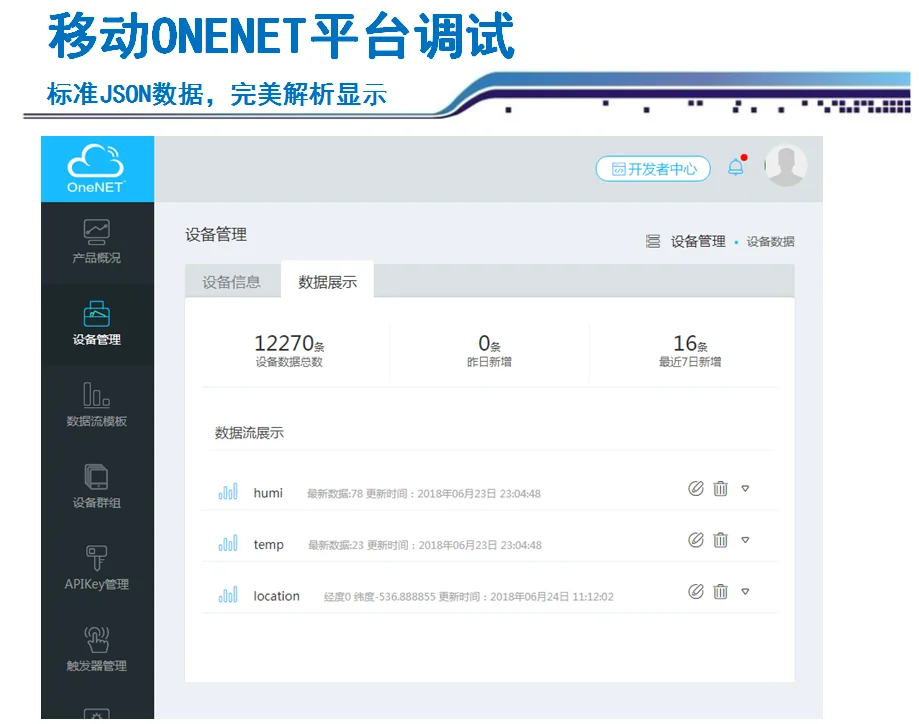Open the user avatar profile
919x724 pixels.
(786, 166)
